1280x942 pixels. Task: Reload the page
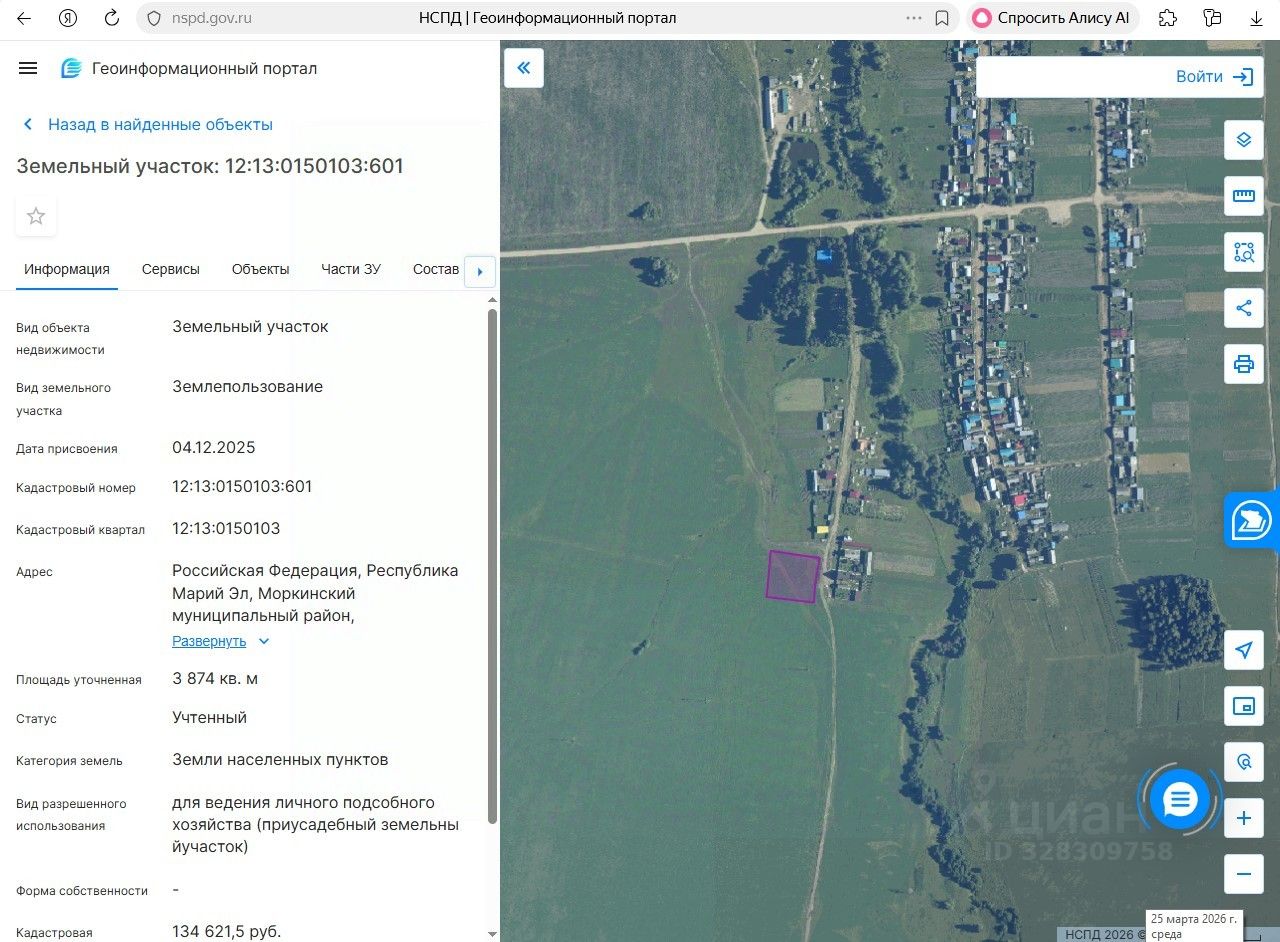click(x=112, y=18)
